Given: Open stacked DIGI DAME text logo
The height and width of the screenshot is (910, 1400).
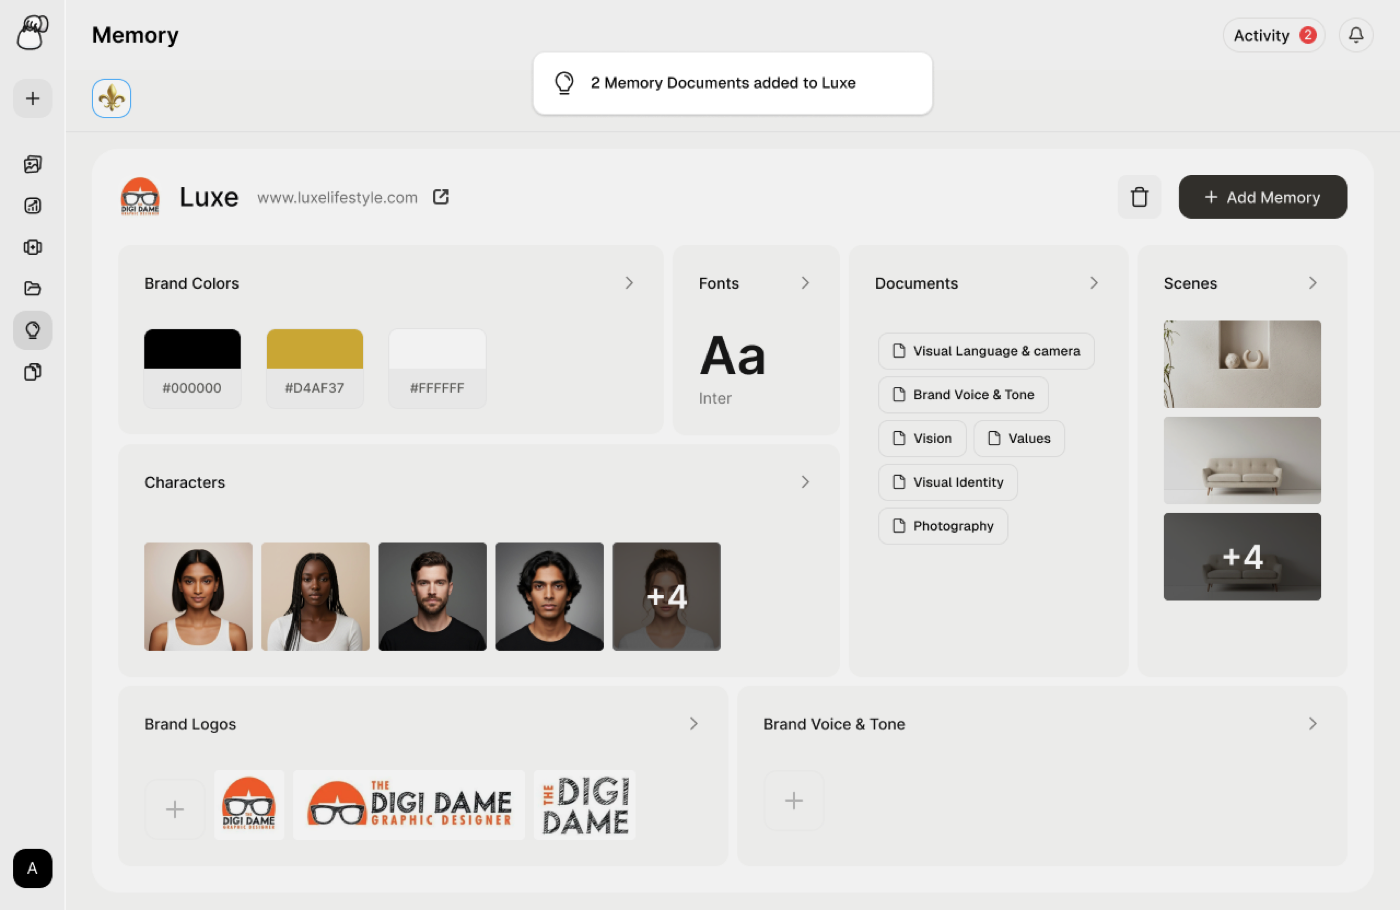Looking at the screenshot, I should pos(585,804).
